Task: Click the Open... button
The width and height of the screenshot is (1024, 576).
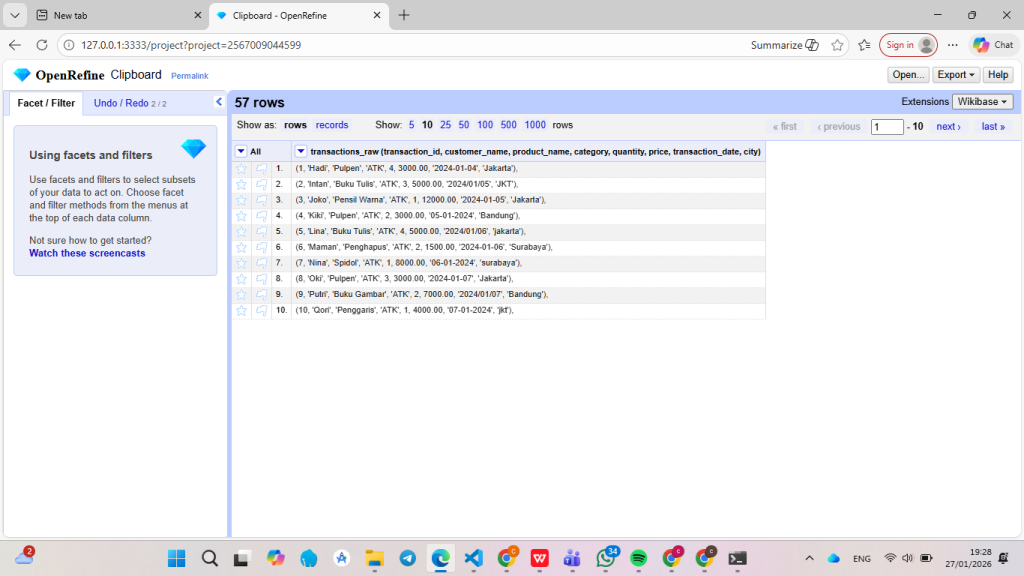Action: (x=908, y=75)
